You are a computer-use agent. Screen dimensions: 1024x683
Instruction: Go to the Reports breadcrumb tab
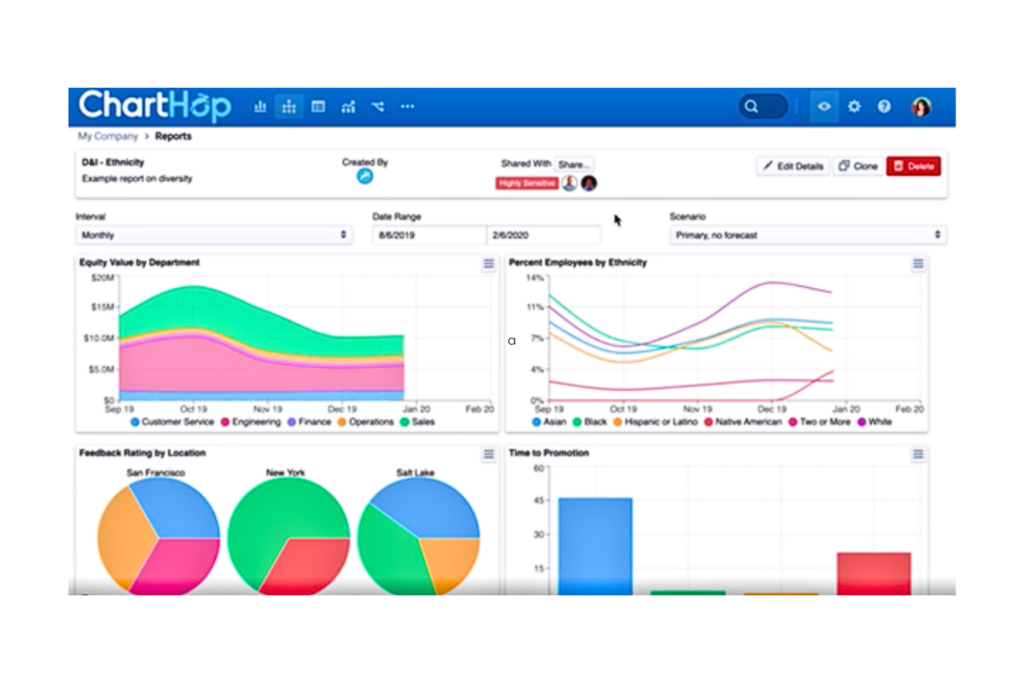tap(173, 136)
